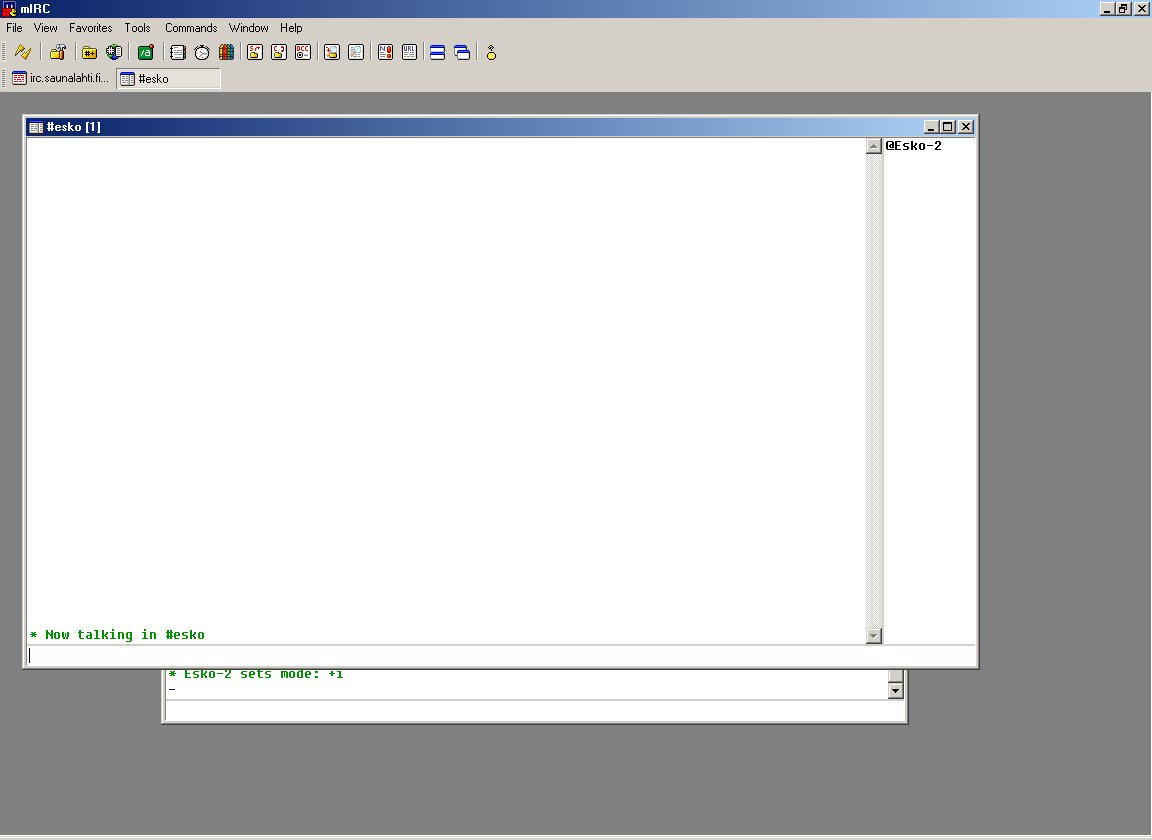The height and width of the screenshot is (840, 1152).
Task: Click the #esko chat scrollbar up arrow
Action: 874,146
